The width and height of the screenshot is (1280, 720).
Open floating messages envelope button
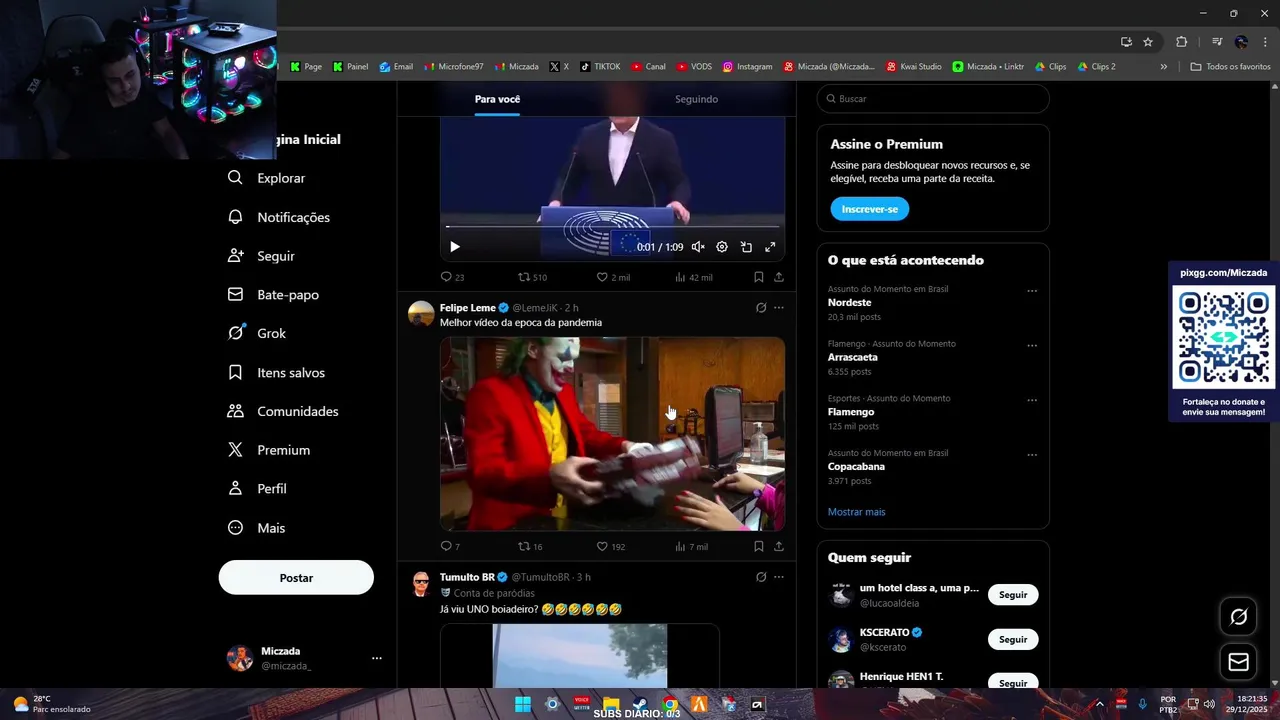[1238, 662]
